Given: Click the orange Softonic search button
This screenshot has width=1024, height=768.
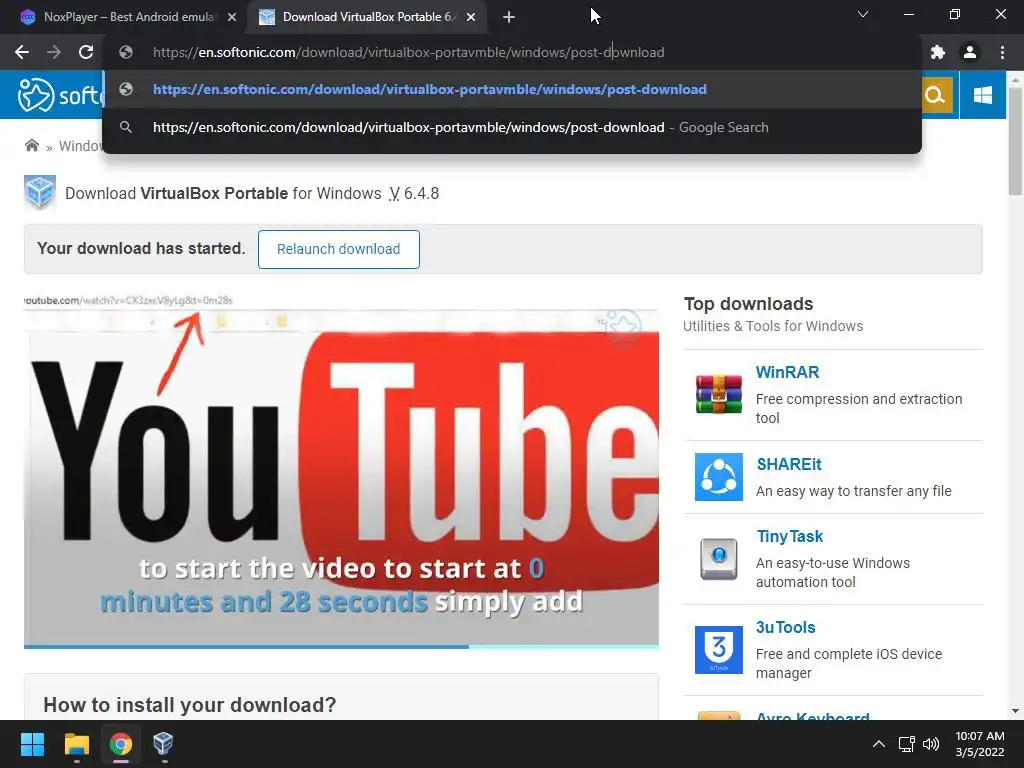Looking at the screenshot, I should point(936,95).
